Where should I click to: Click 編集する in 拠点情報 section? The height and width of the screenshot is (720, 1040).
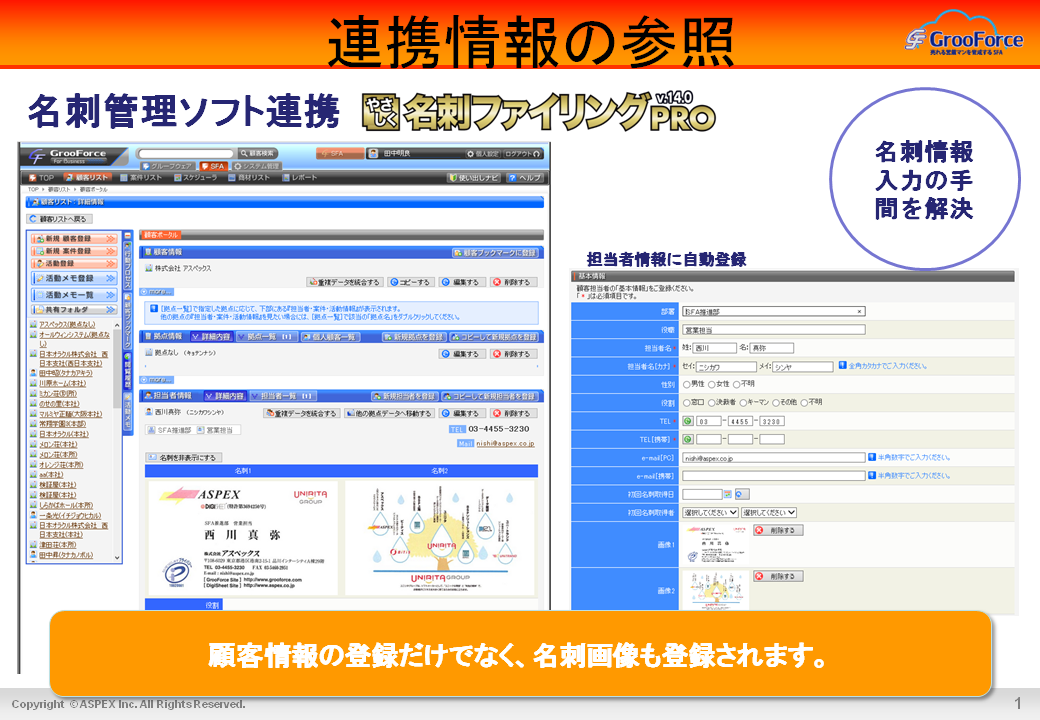(x=460, y=354)
